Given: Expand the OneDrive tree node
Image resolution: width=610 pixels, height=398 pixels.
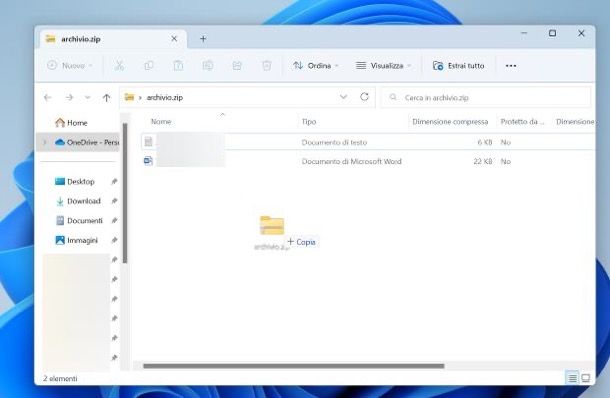Looking at the screenshot, I should [x=44, y=142].
